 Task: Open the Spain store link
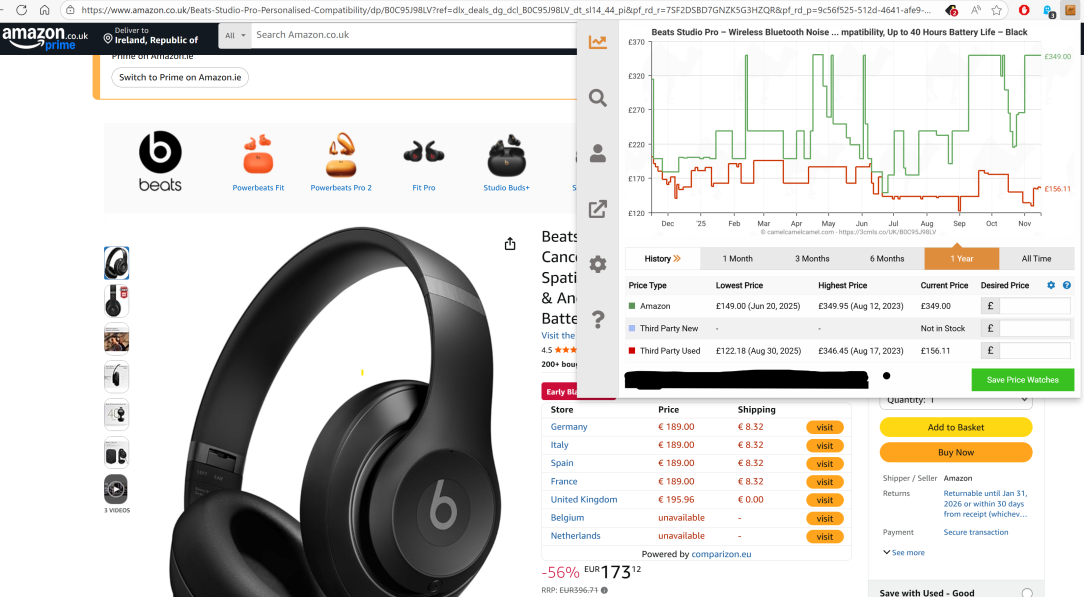click(x=562, y=463)
